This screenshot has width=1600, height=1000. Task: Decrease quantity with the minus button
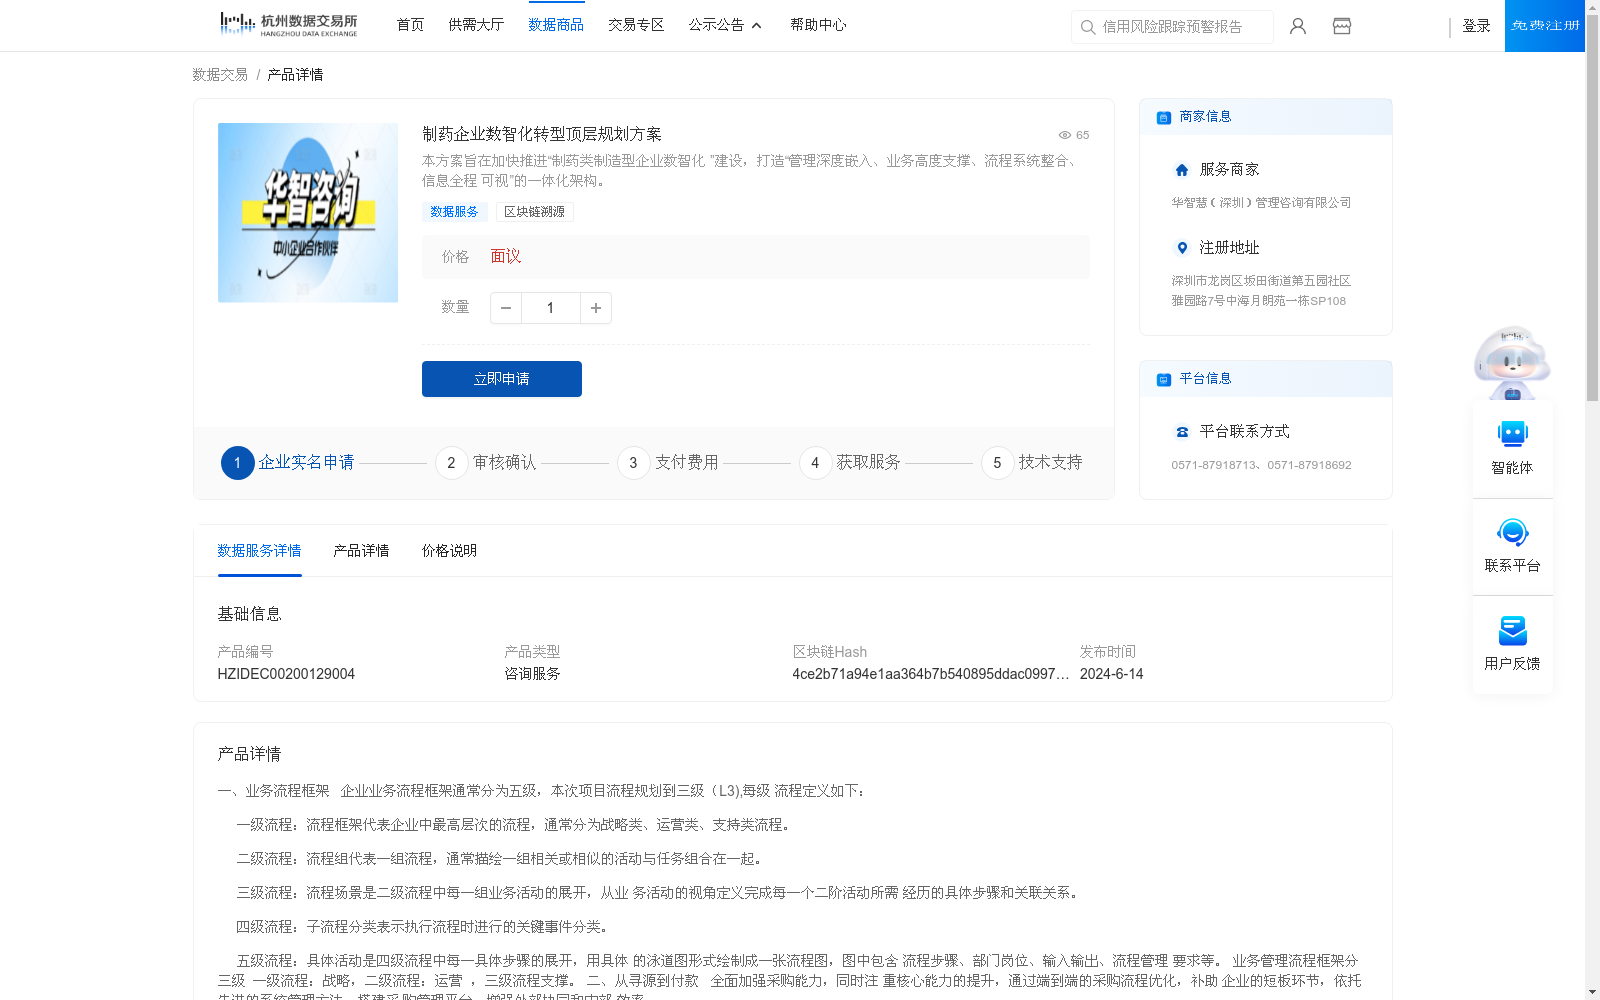pyautogui.click(x=506, y=308)
